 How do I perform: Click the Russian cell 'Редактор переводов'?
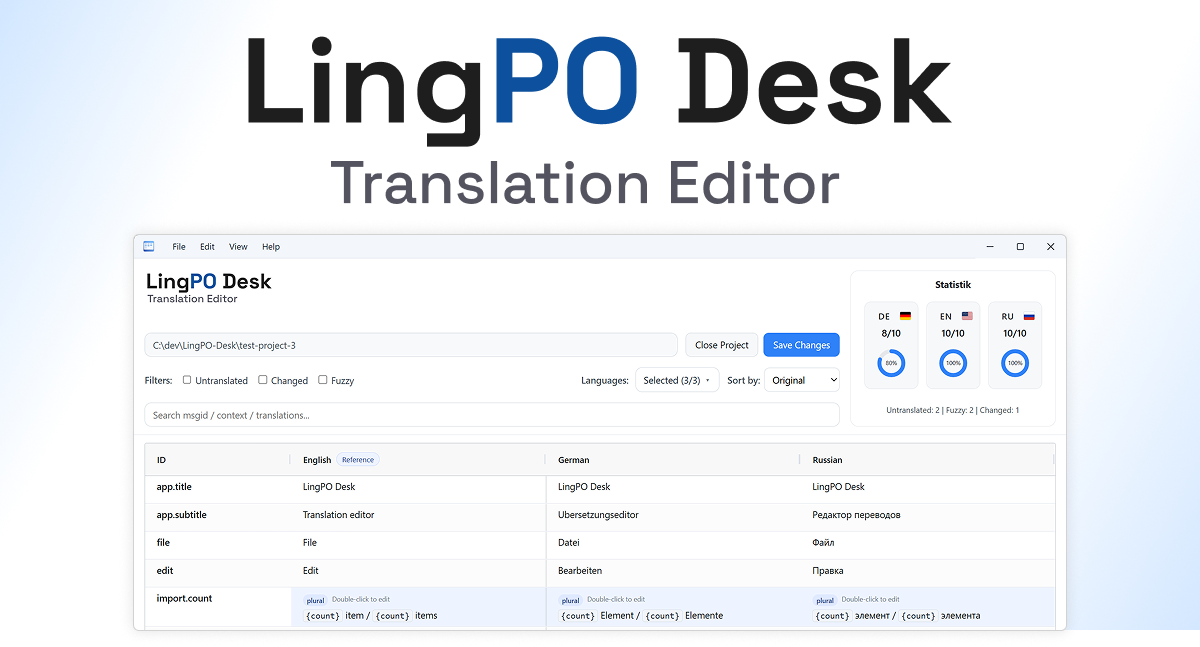[x=856, y=515]
